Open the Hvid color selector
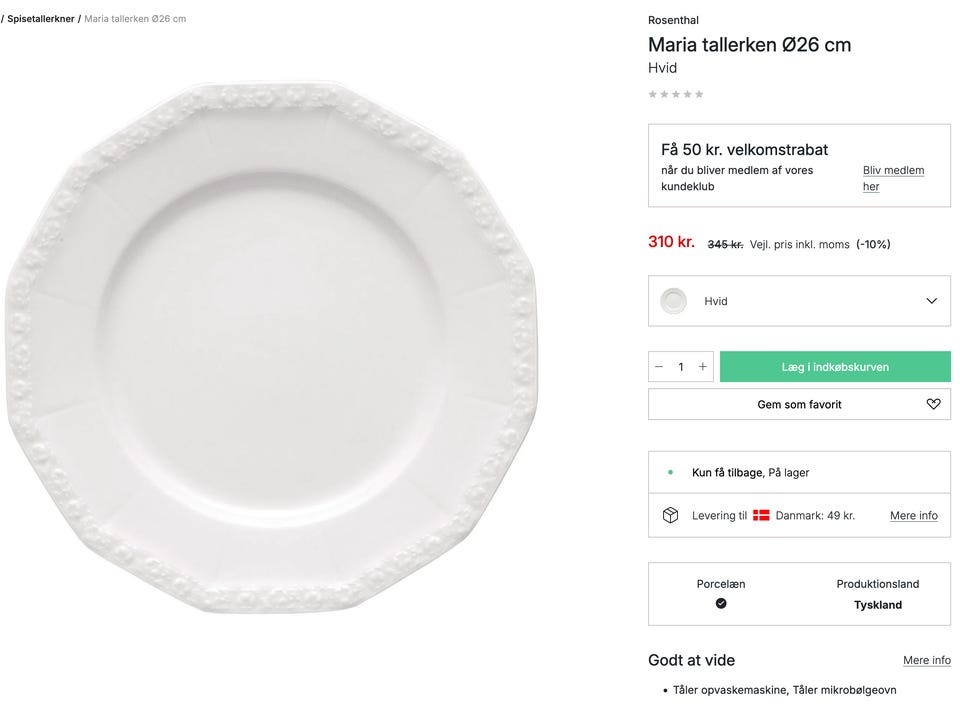Screen dimensions: 960x717 pyautogui.click(x=799, y=301)
